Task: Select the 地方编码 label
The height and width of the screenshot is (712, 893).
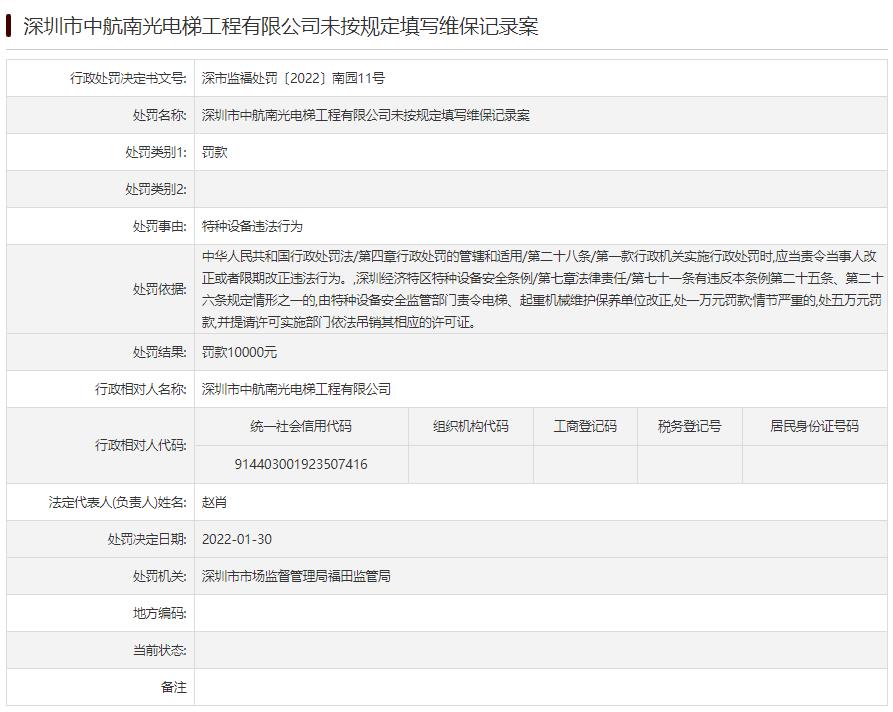Action: 159,613
